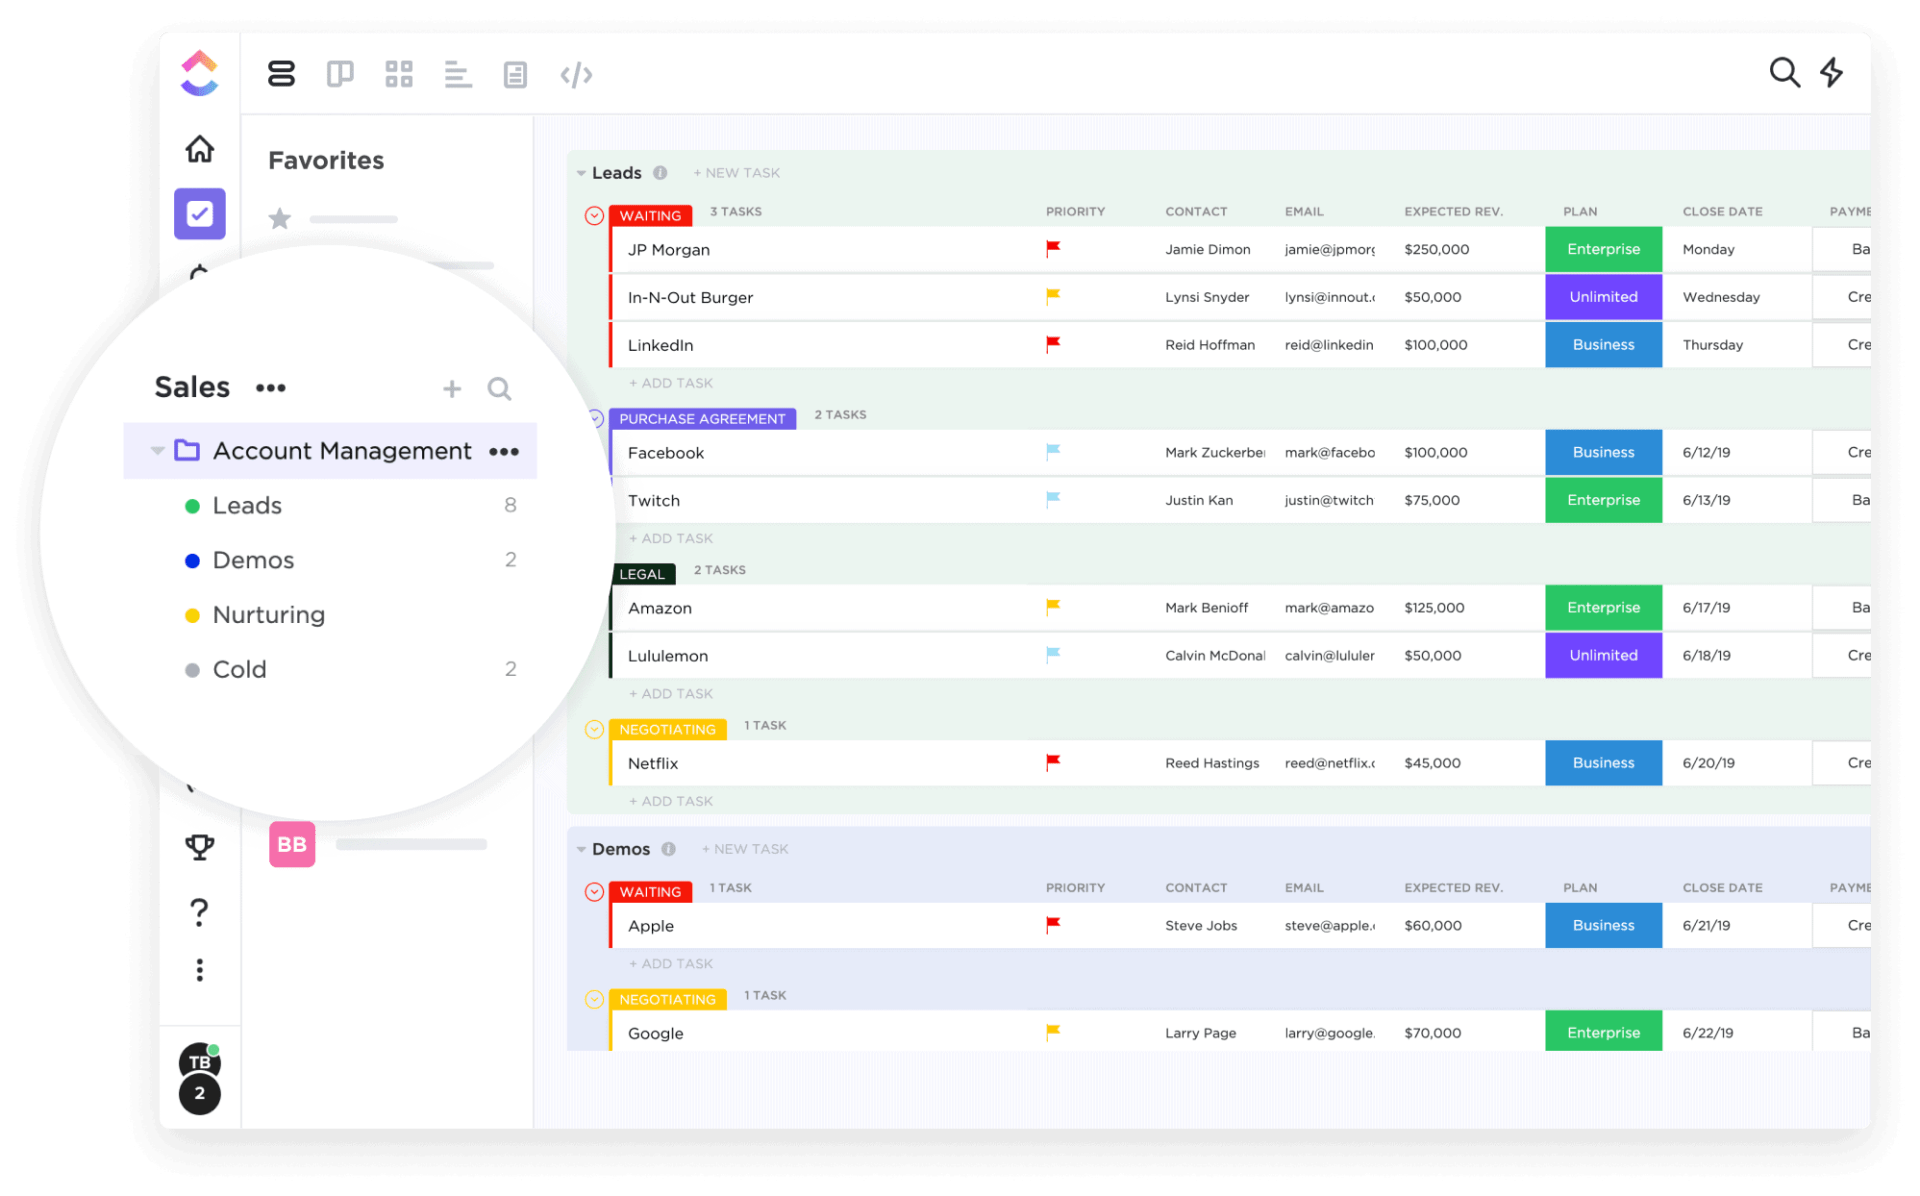Open the embed code view icon

click(x=576, y=75)
